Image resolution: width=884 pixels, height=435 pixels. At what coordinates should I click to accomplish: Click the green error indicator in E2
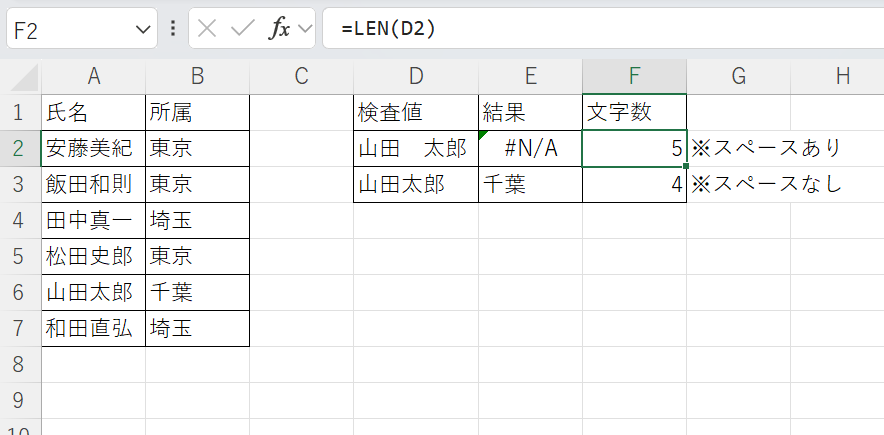coord(483,135)
